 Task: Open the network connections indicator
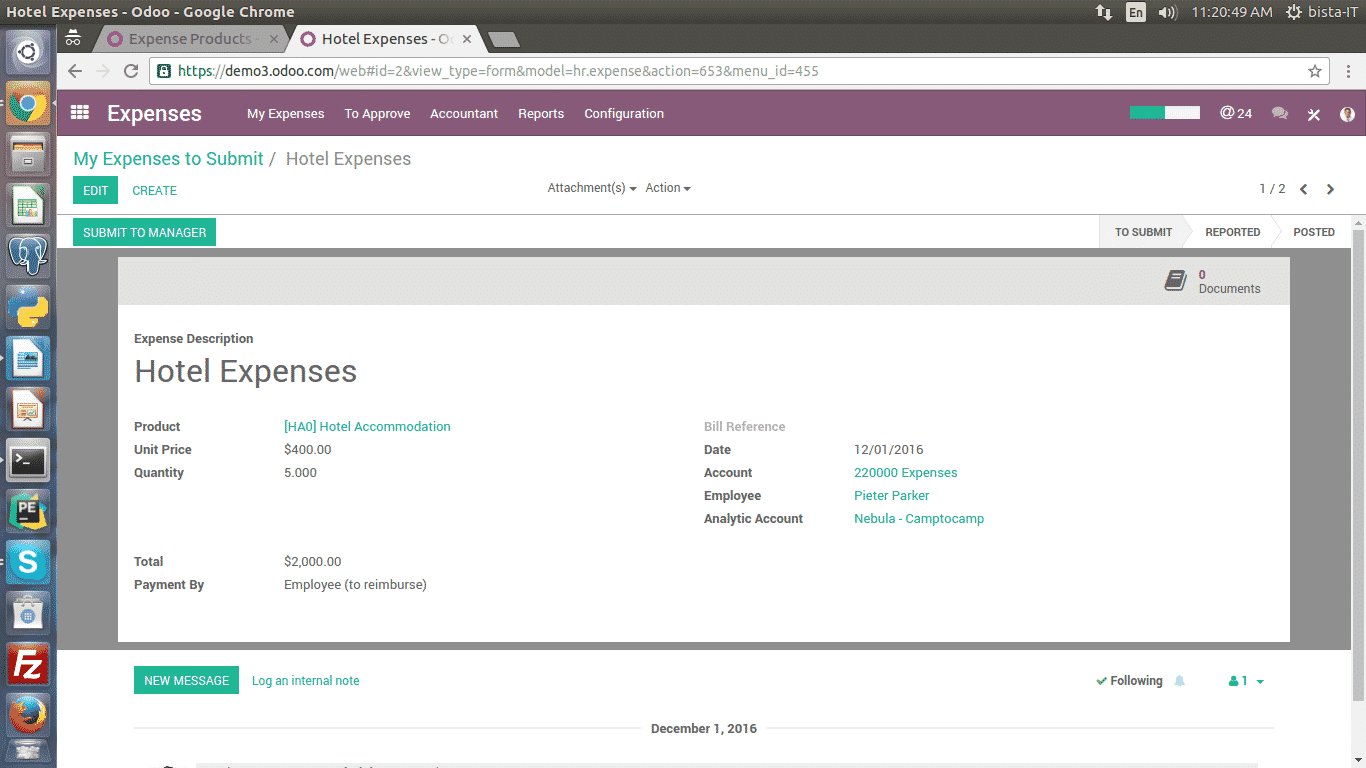pyautogui.click(x=1104, y=12)
